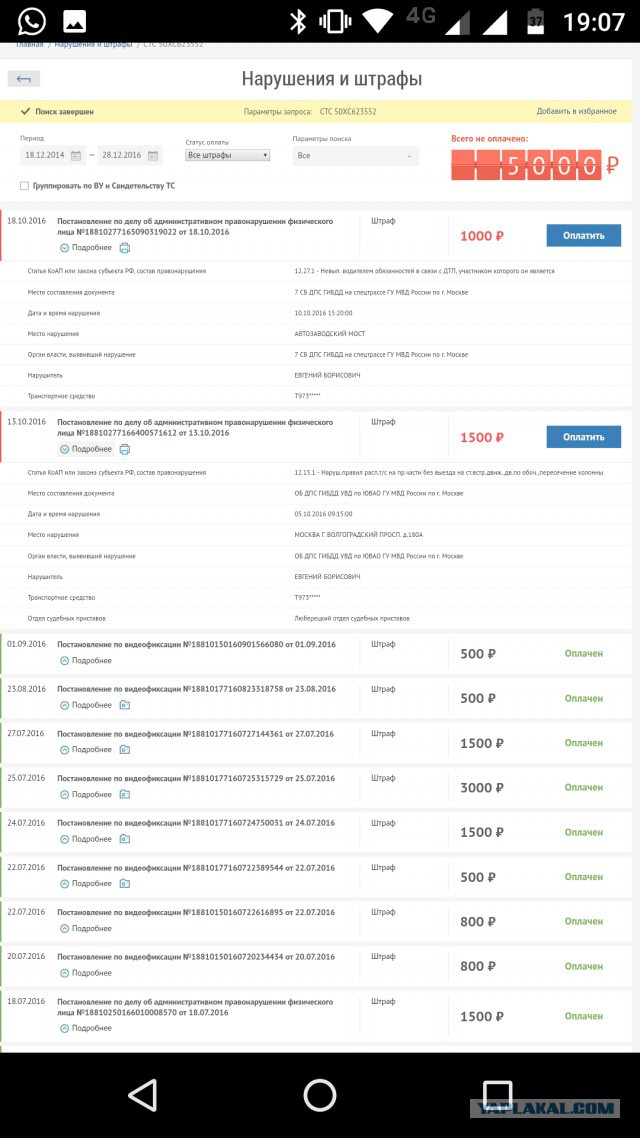Open the photo icon for the 25.07.2016 fine
Image resolution: width=640 pixels, height=1138 pixels.
(x=124, y=794)
